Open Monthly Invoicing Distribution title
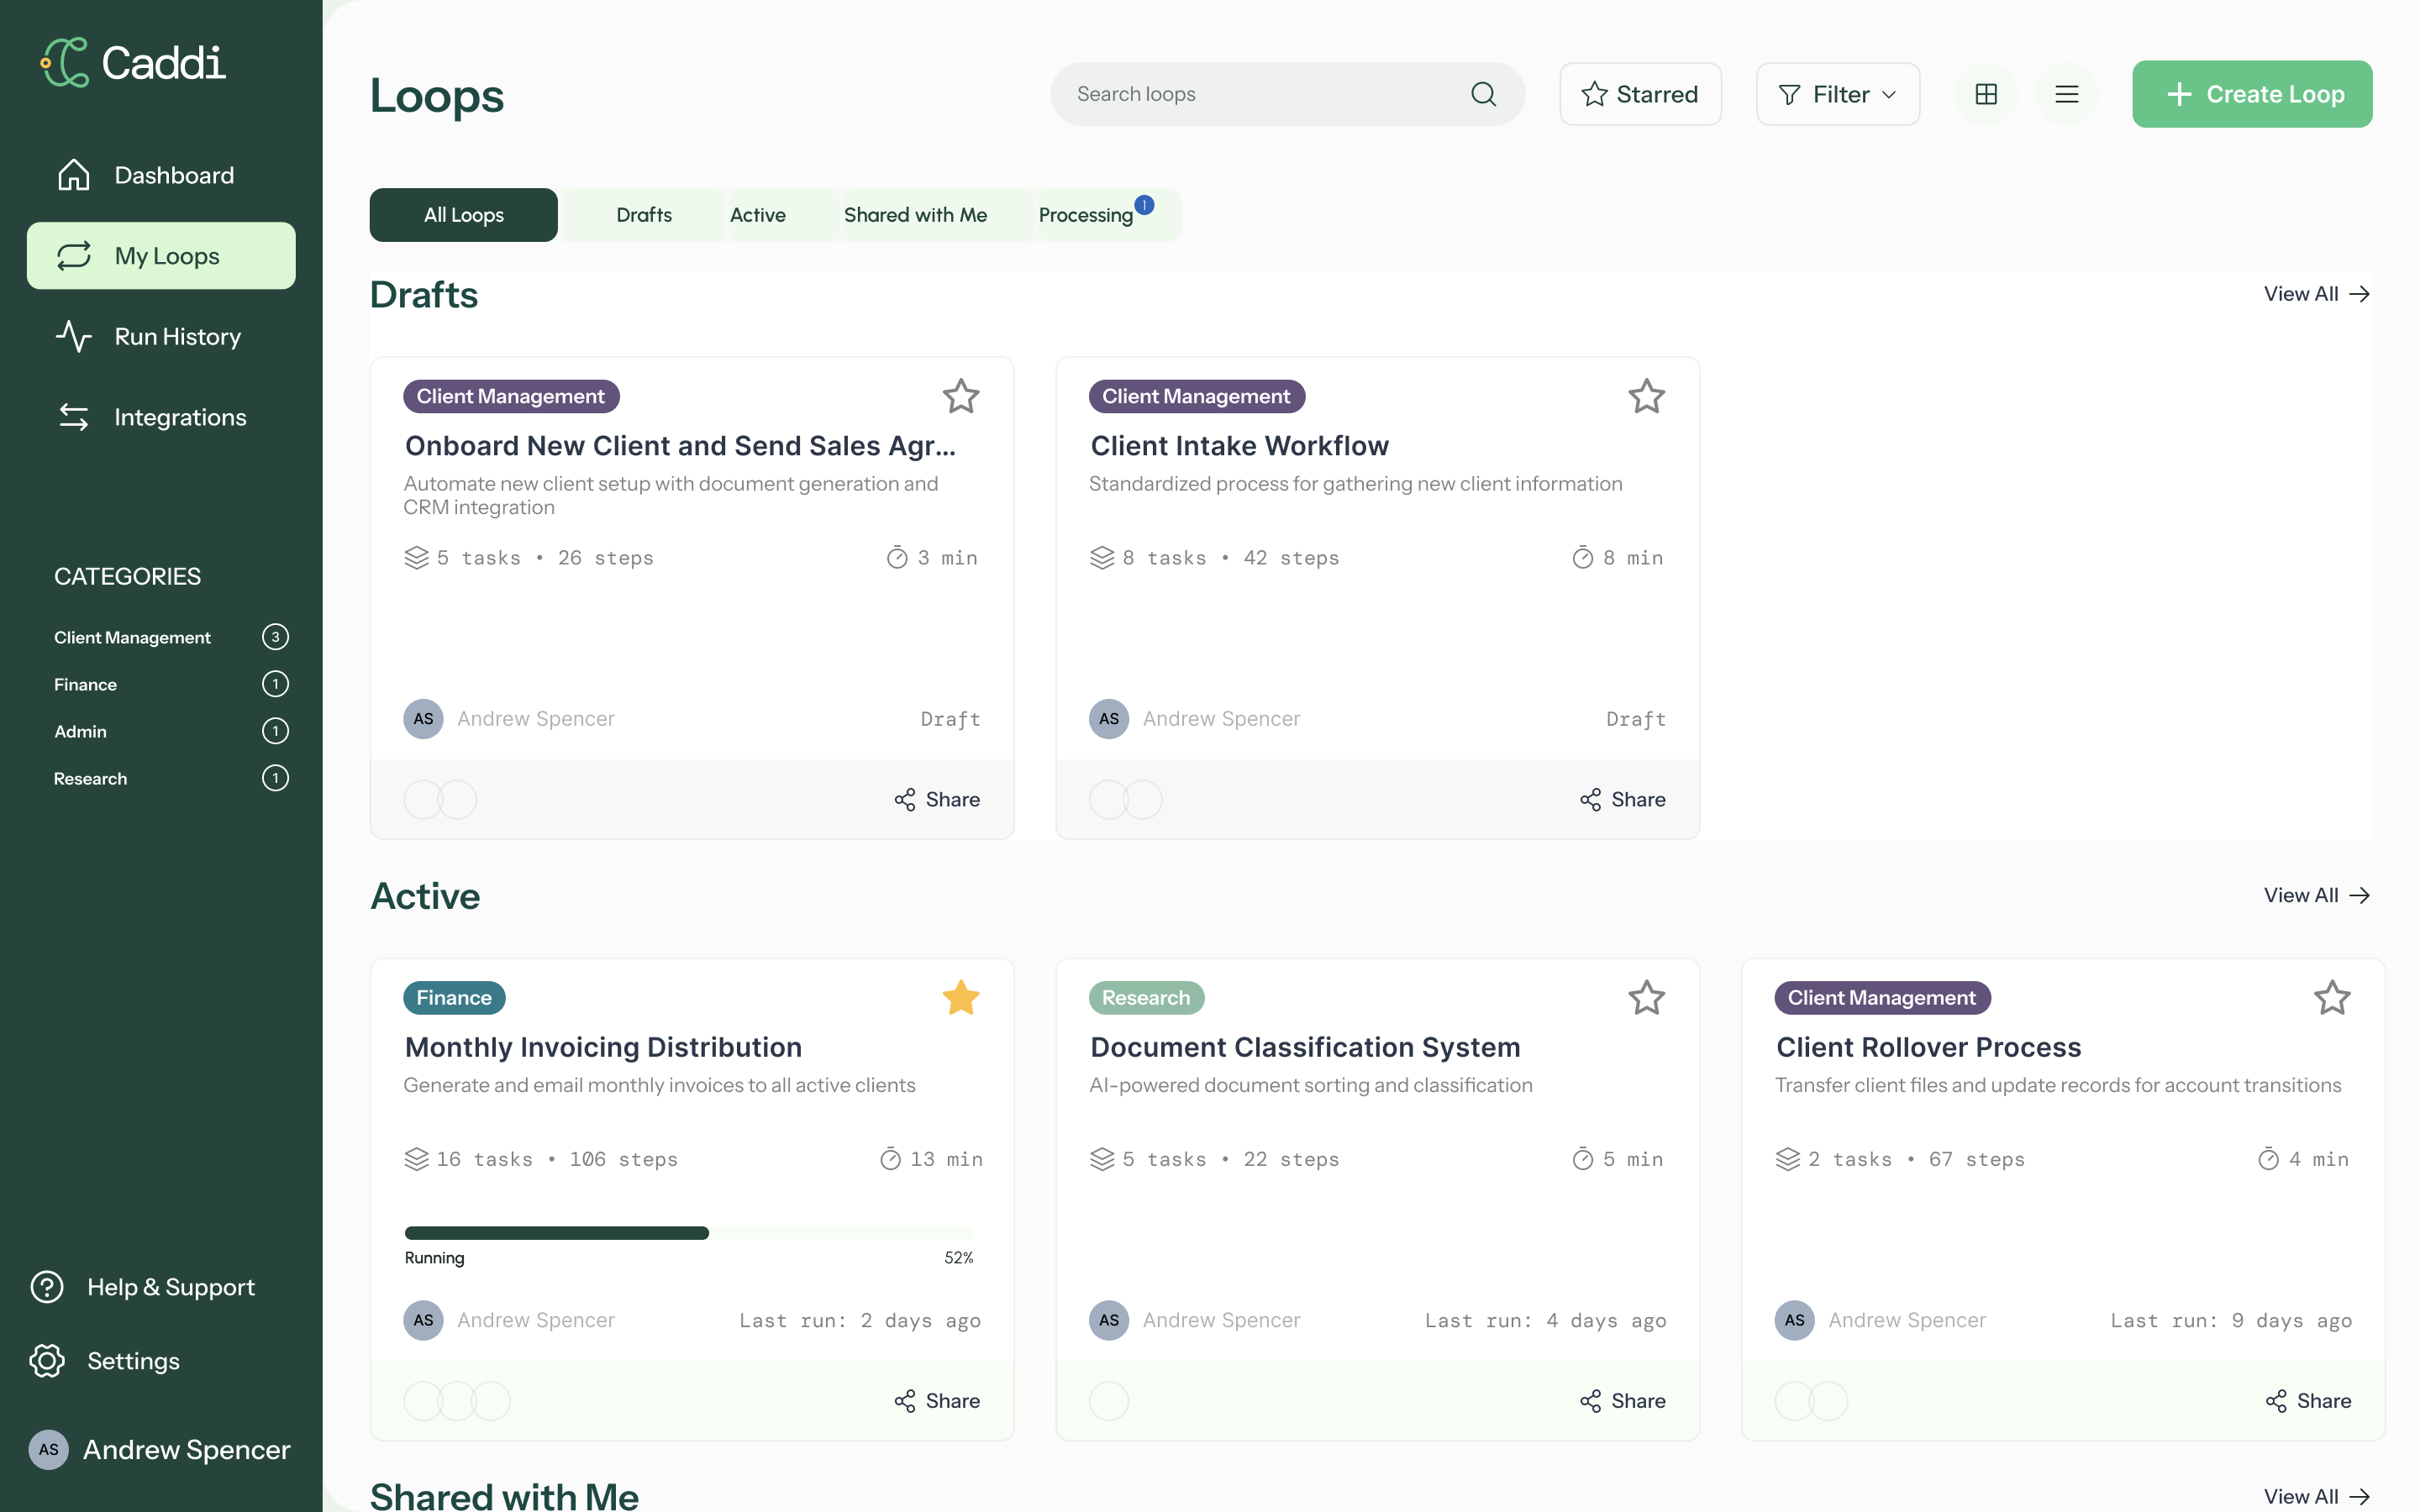2420x1512 pixels. pyautogui.click(x=603, y=1047)
